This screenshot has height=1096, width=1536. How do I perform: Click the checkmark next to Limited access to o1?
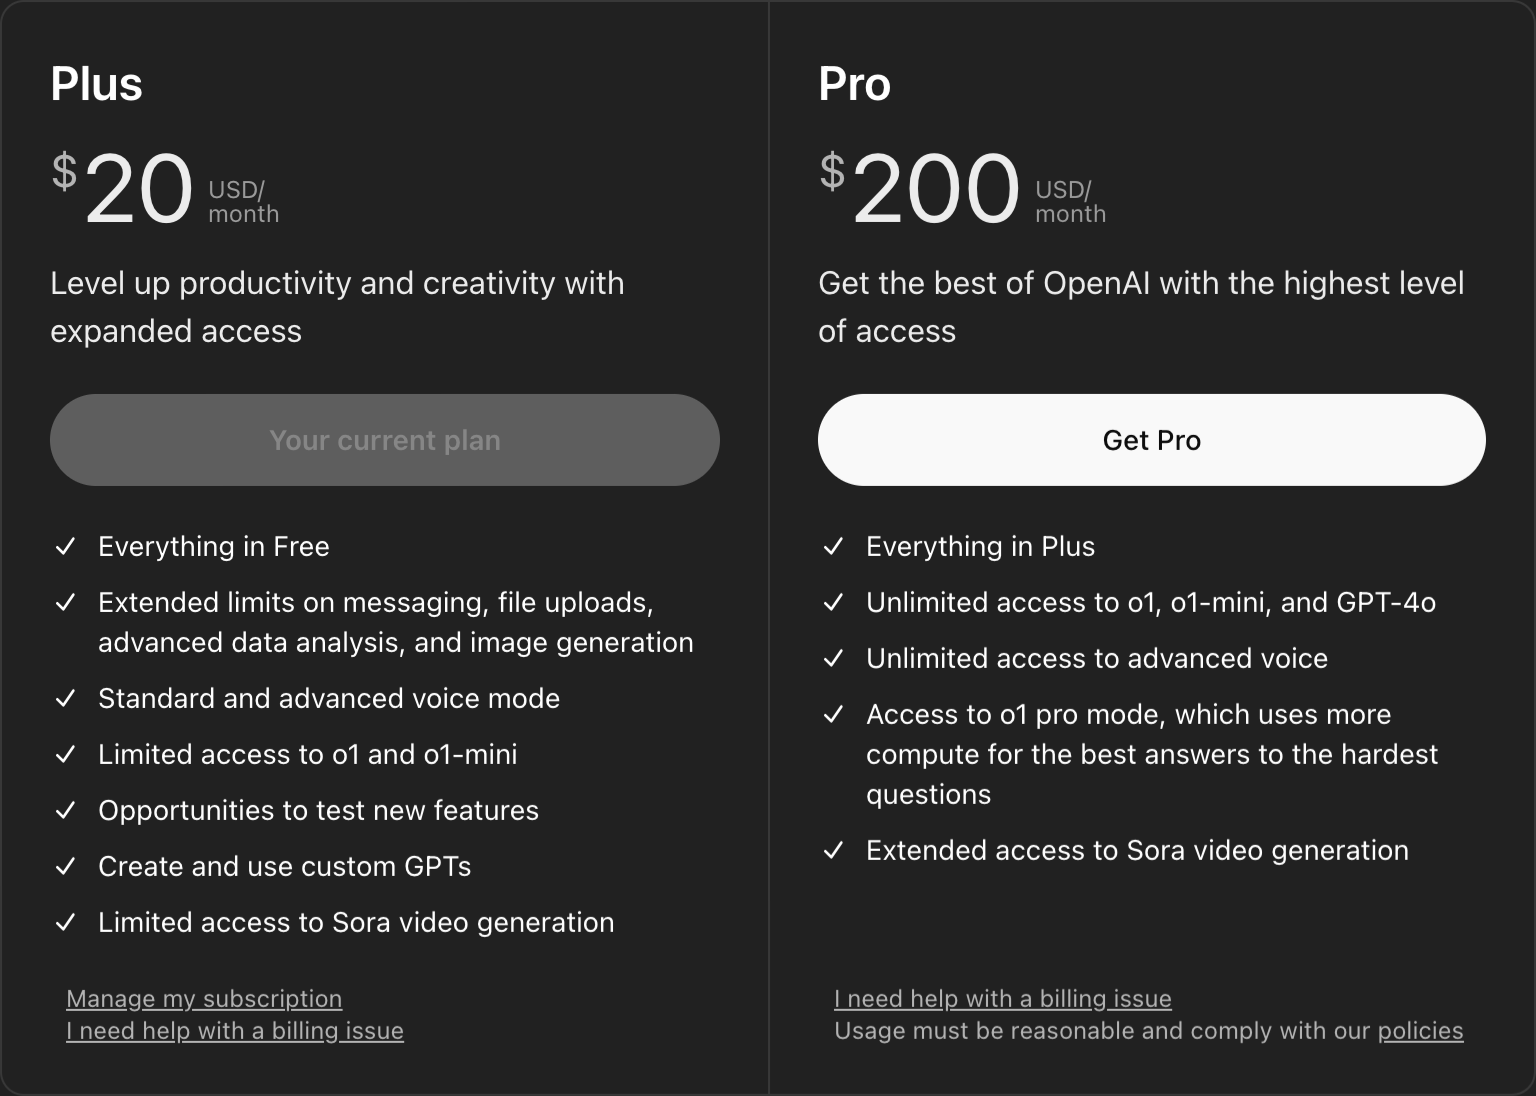(66, 754)
